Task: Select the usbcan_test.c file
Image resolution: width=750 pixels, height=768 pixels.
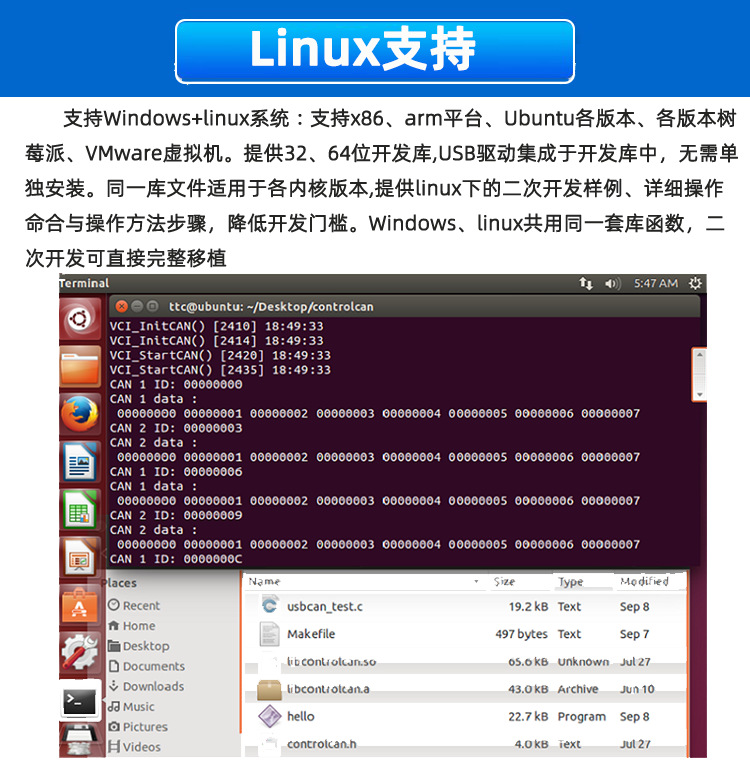Action: point(465,606)
